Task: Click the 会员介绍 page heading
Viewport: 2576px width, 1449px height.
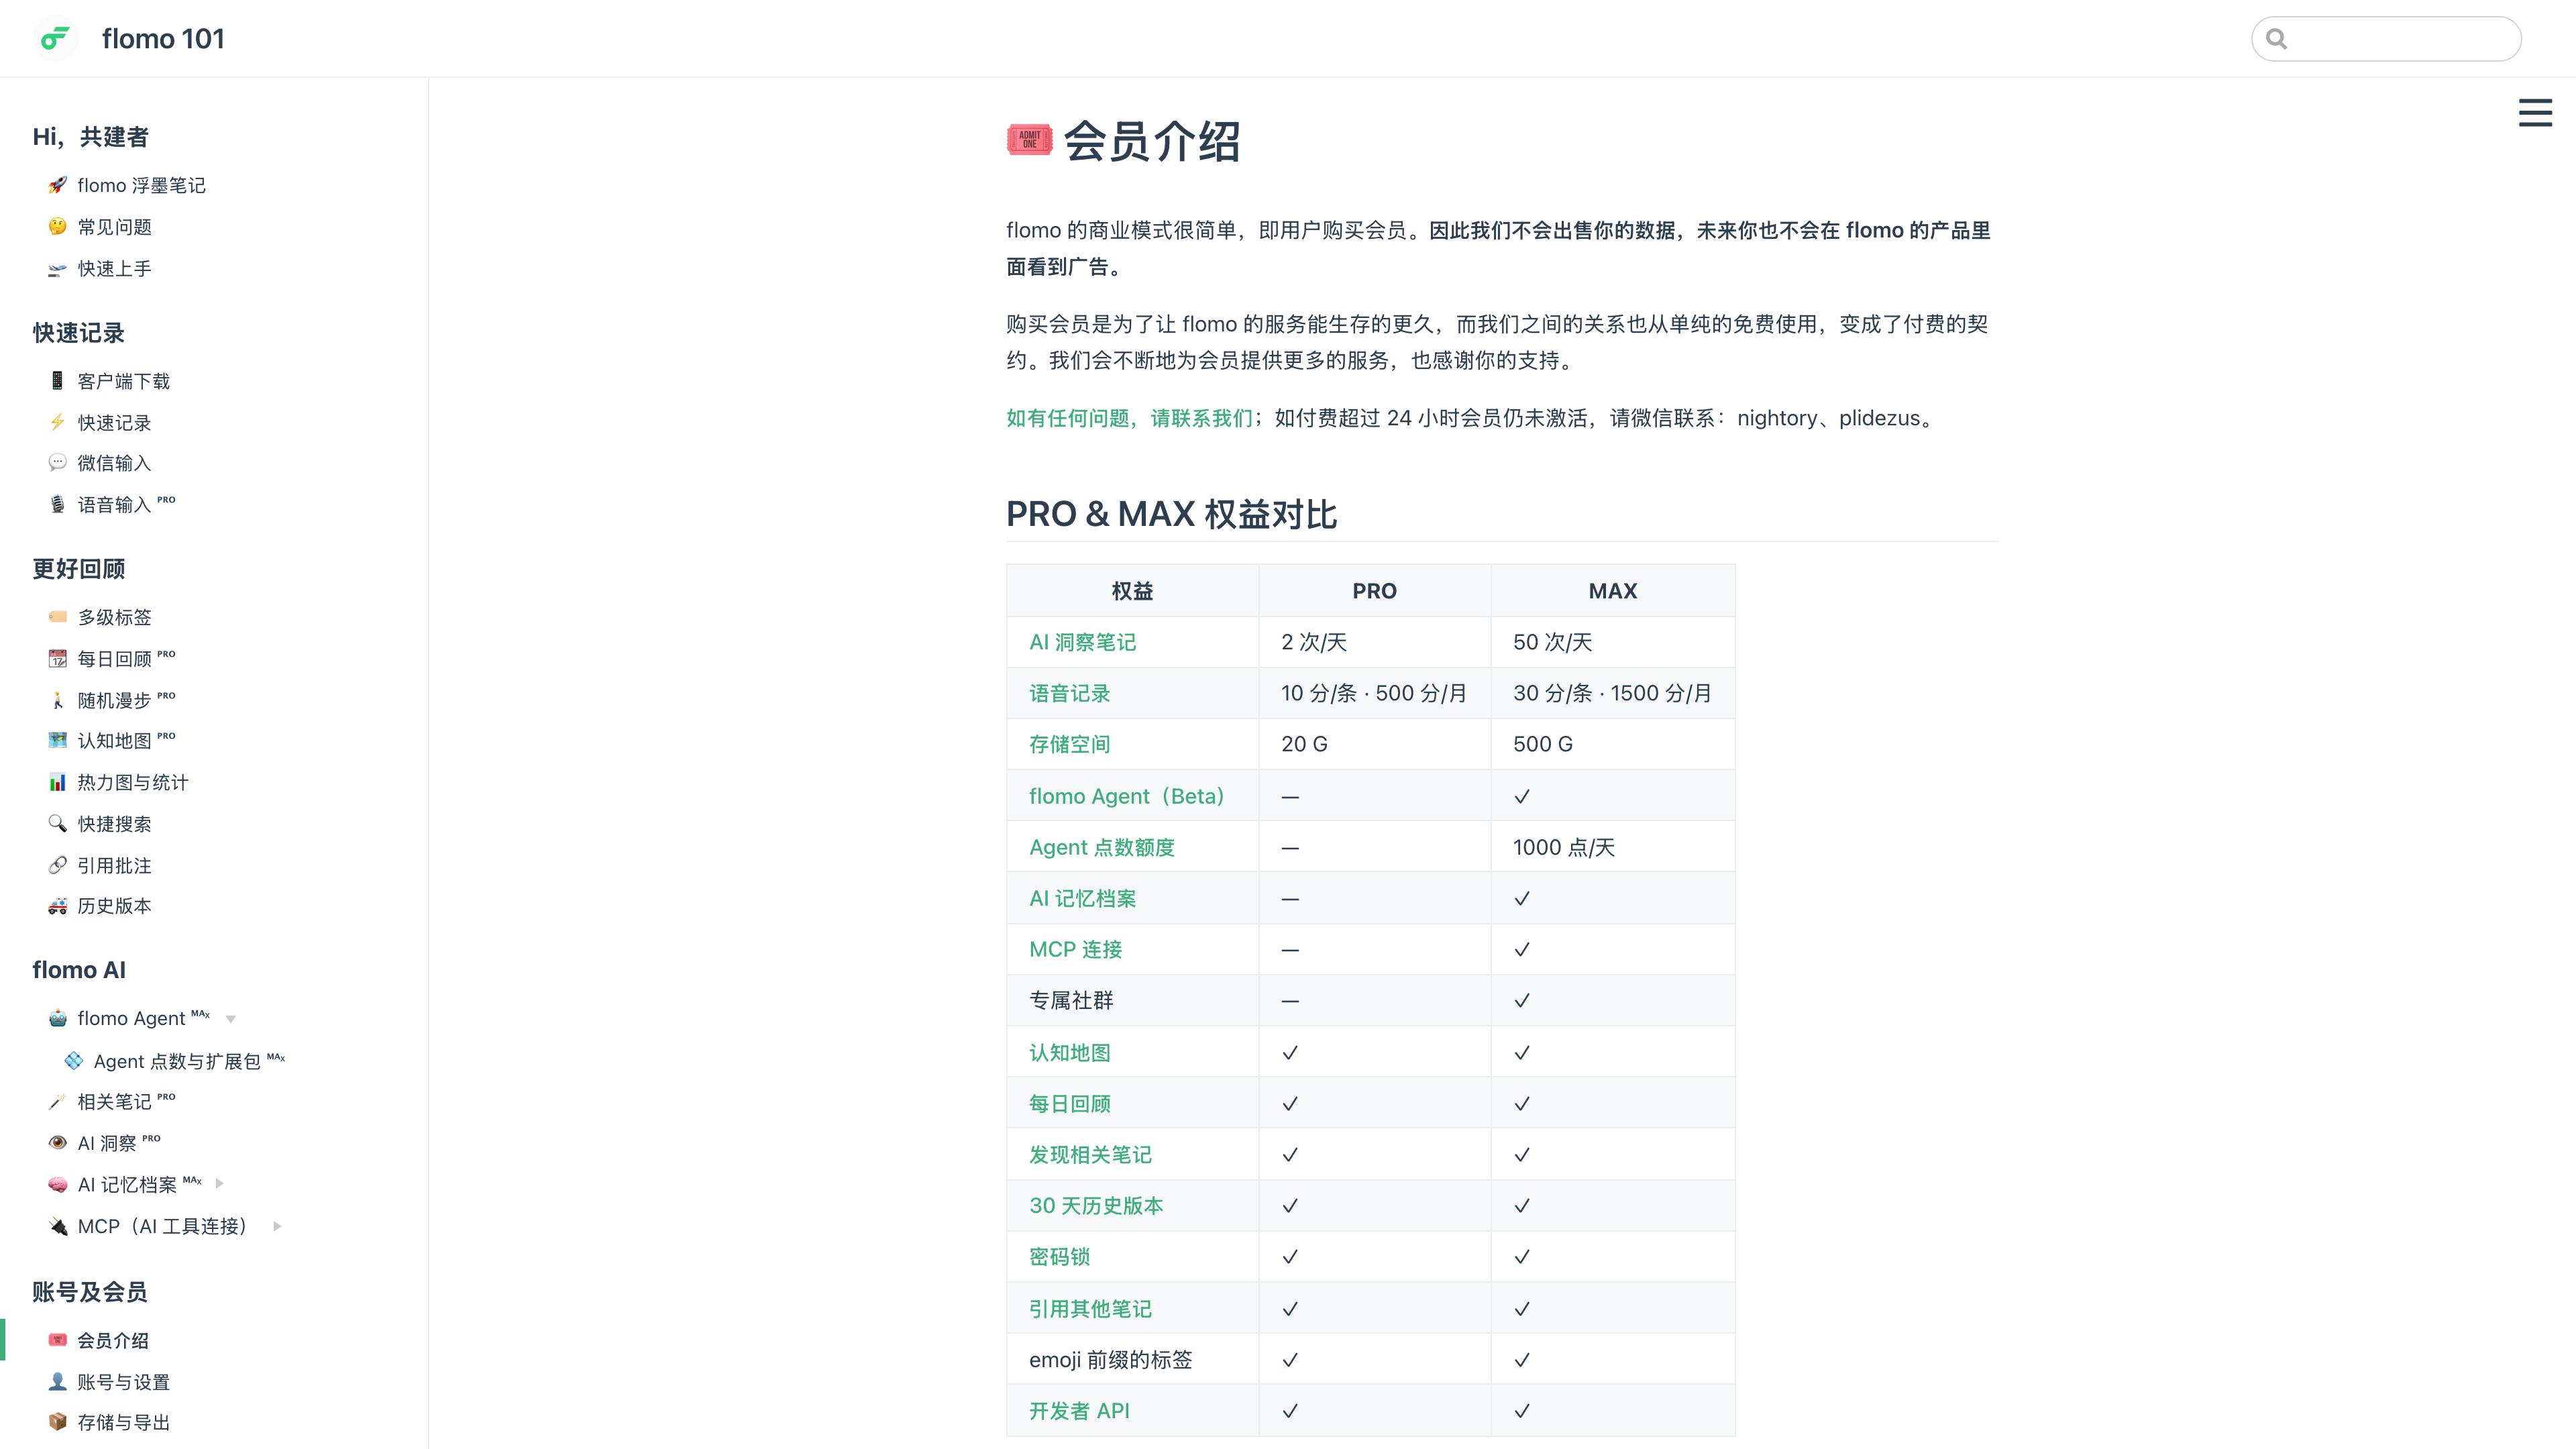Action: pos(1124,141)
